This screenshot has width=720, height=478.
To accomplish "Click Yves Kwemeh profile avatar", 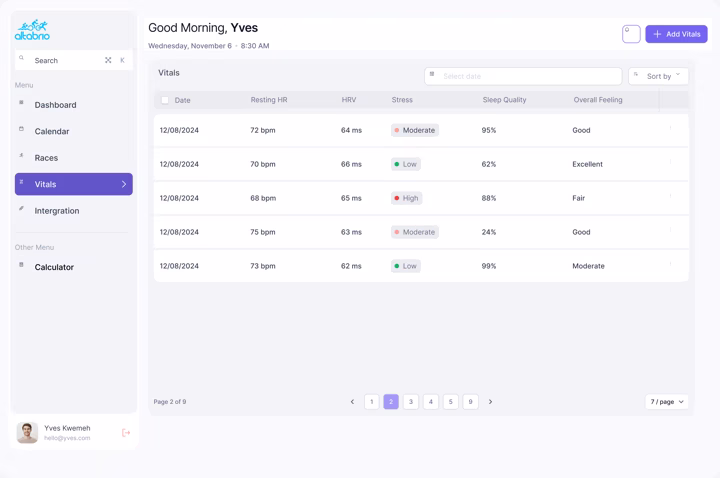I will point(27,433).
